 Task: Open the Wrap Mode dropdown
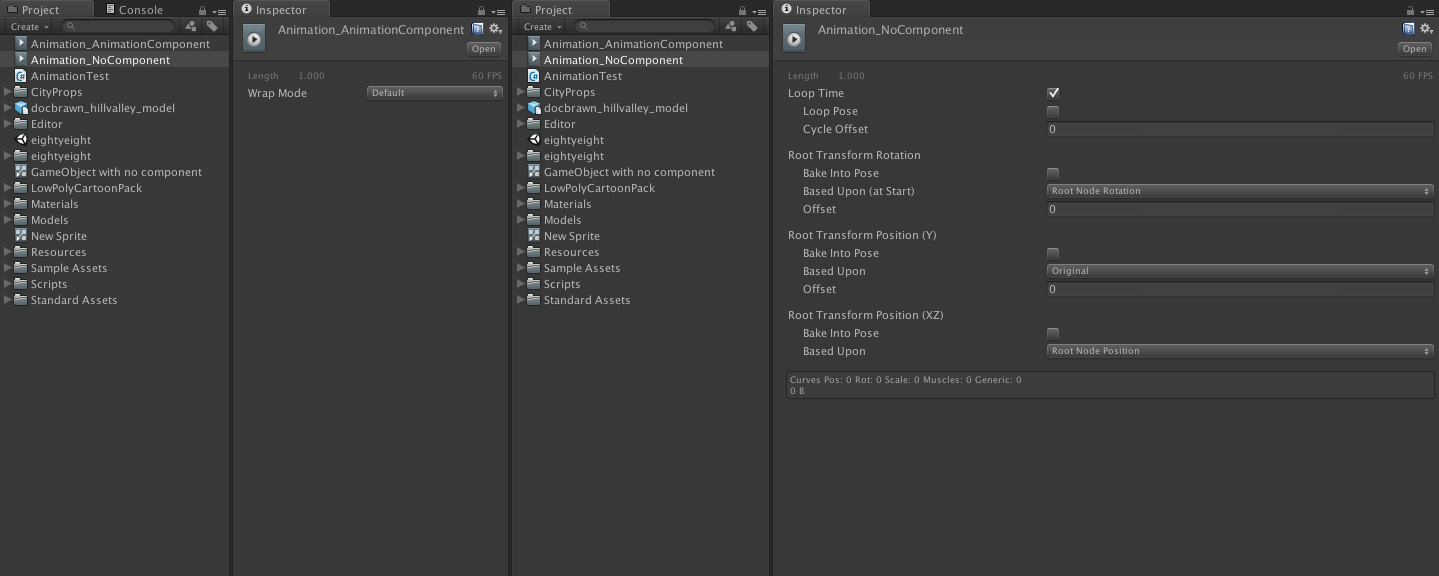point(434,92)
